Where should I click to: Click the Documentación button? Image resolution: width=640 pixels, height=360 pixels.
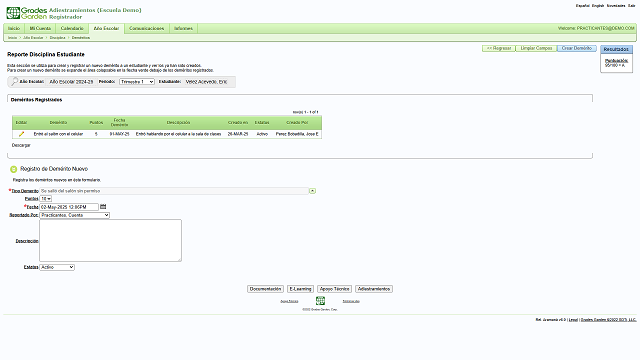265,289
